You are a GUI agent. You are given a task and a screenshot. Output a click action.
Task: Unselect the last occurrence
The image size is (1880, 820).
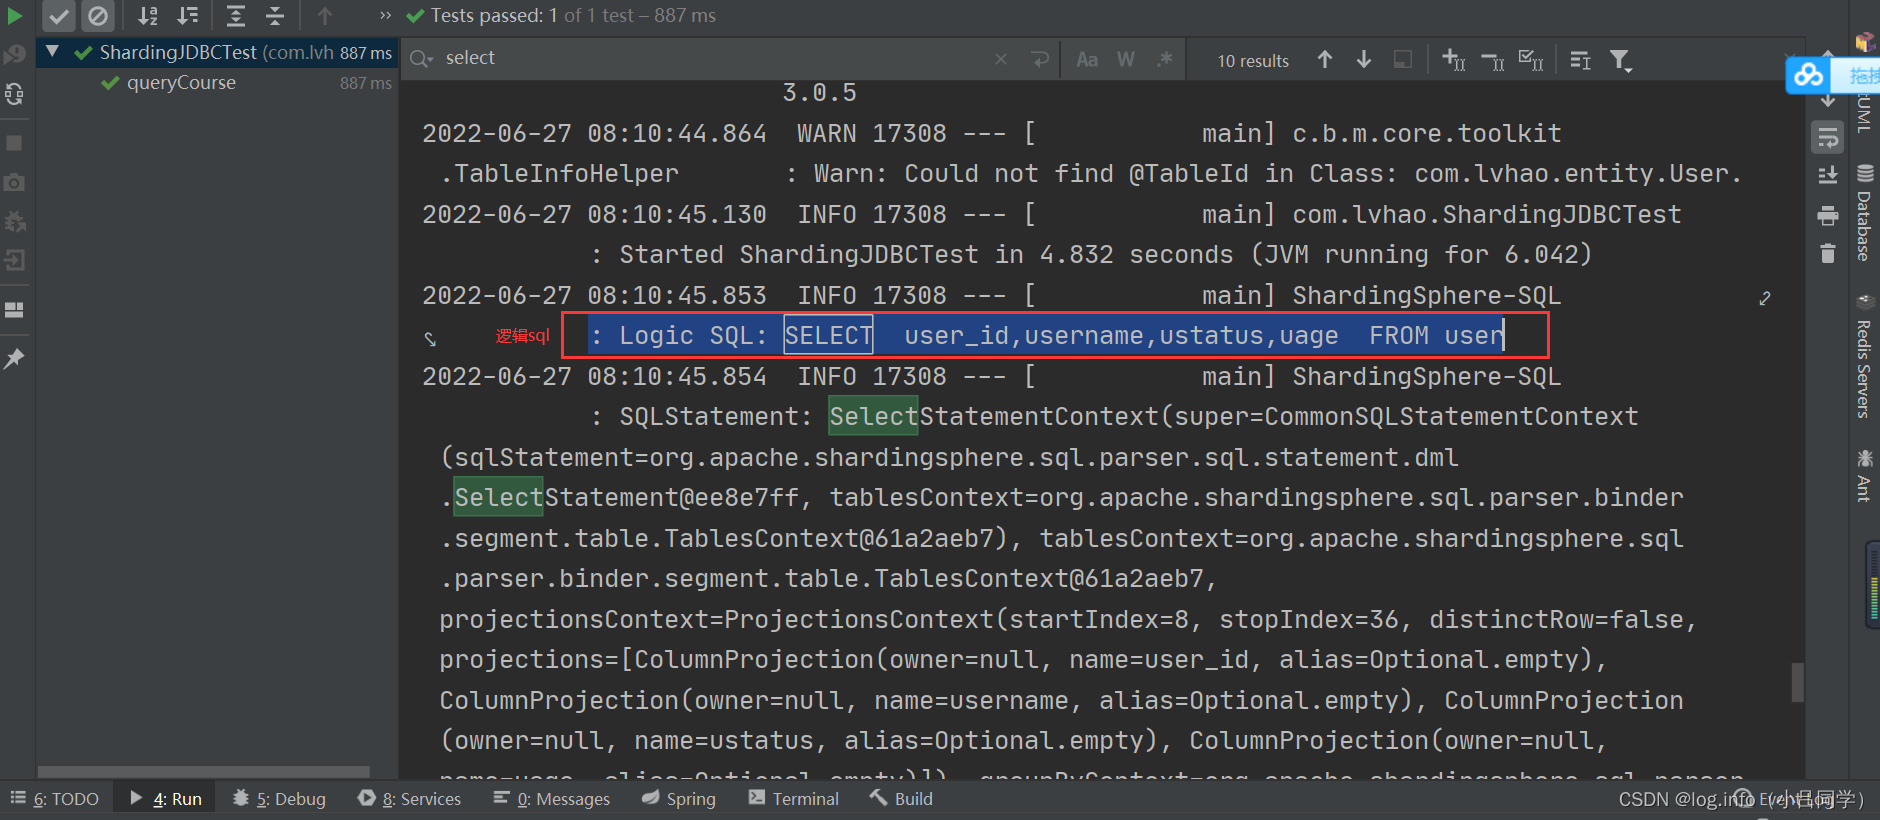click(1493, 61)
